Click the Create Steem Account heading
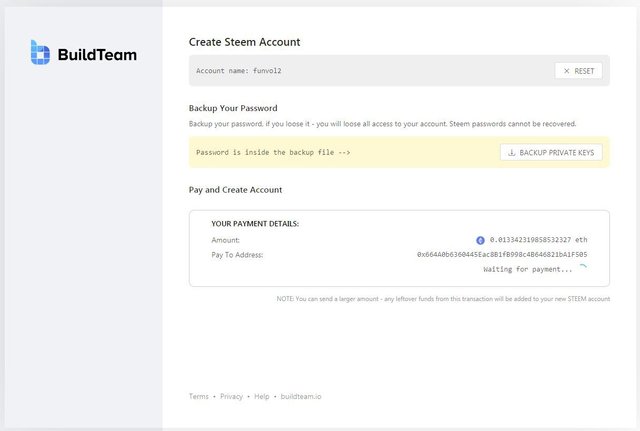 244,42
